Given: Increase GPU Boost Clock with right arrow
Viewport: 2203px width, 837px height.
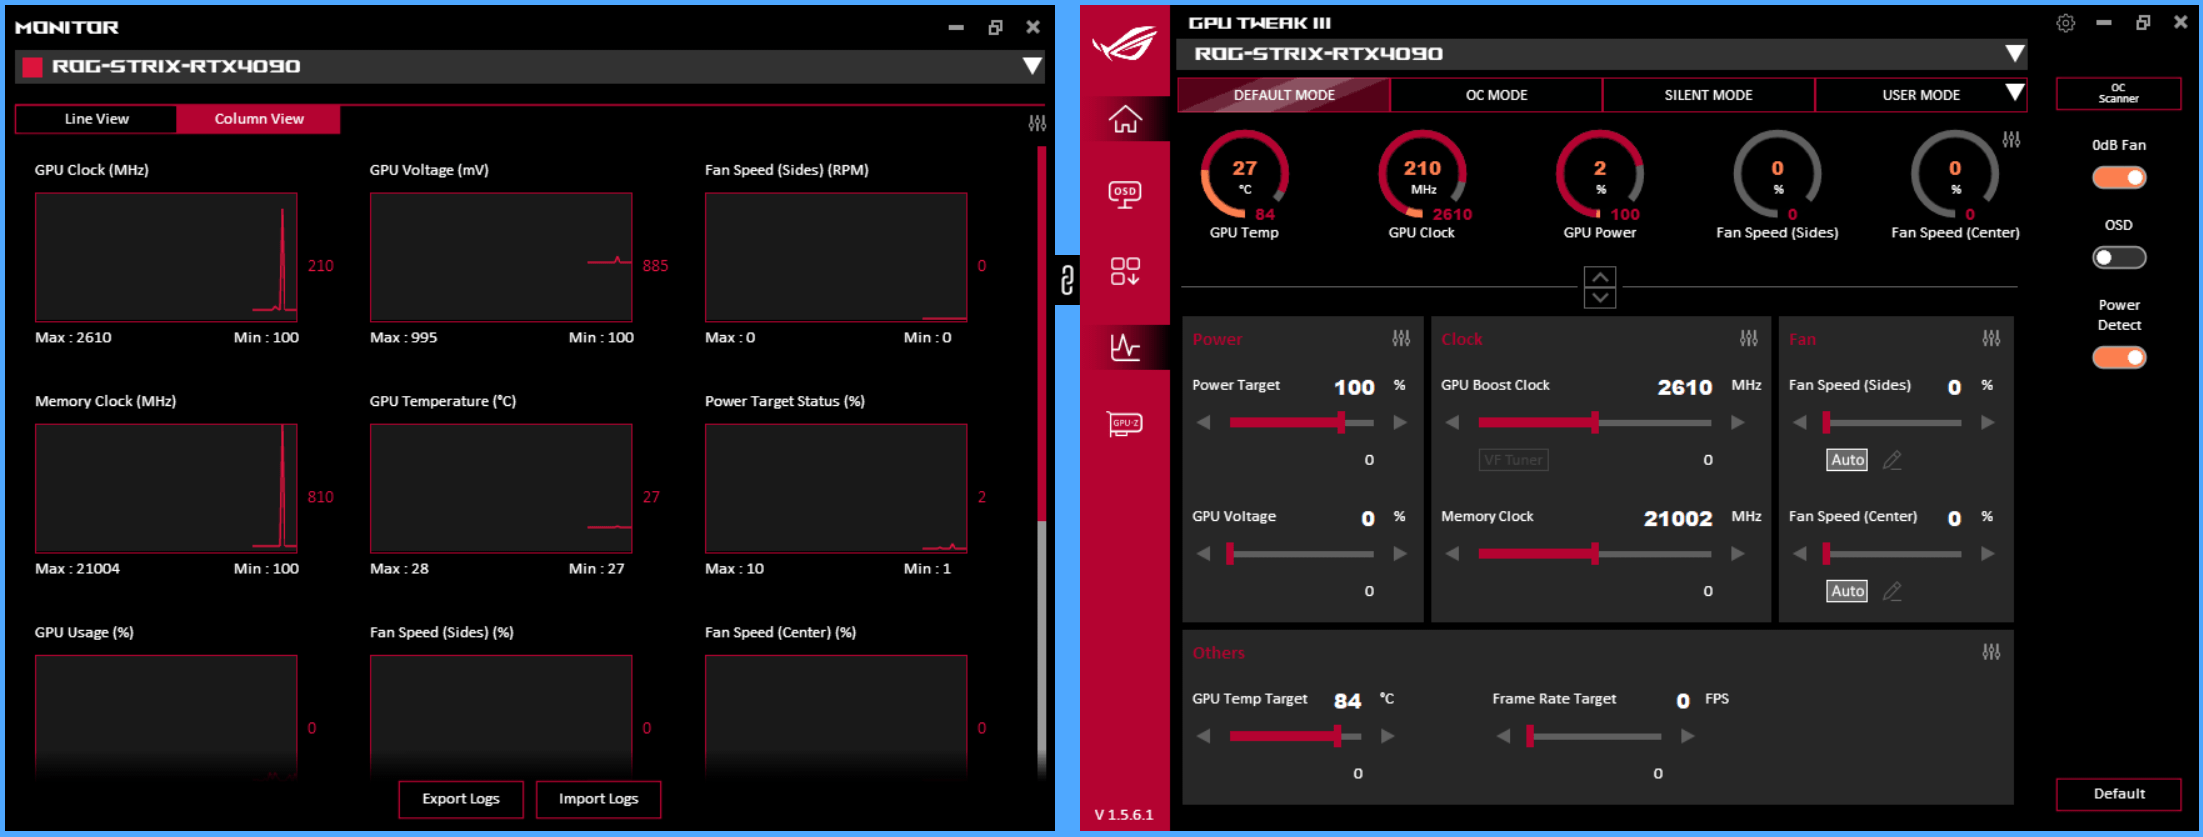Looking at the screenshot, I should pos(1738,423).
